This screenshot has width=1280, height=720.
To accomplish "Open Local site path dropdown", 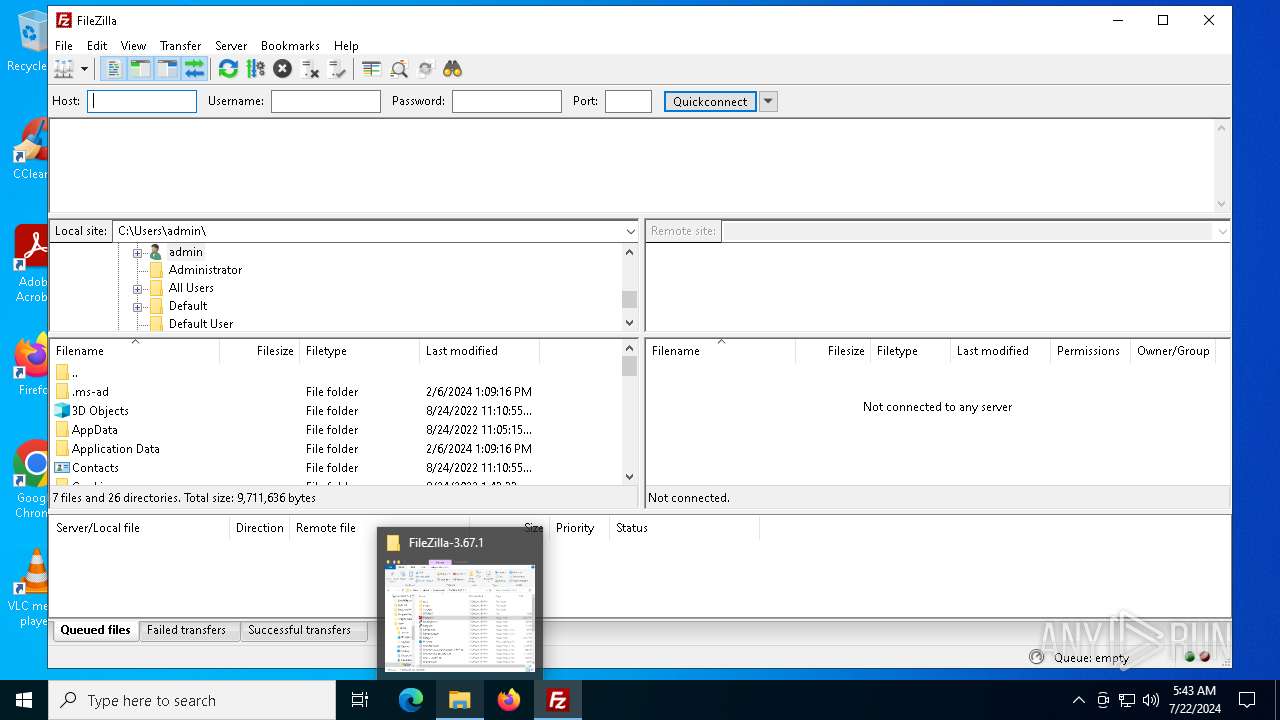I will coord(630,231).
